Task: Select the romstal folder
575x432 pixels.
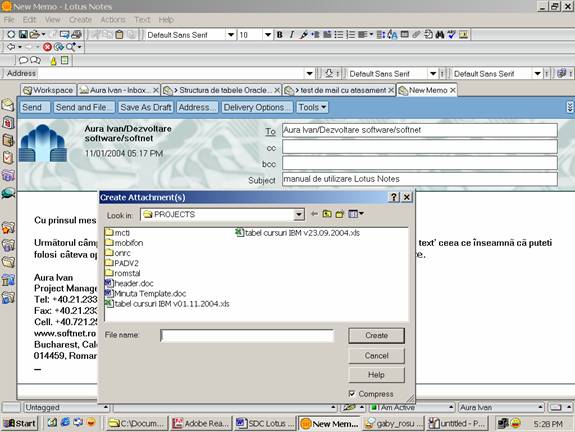Action: [x=122, y=273]
